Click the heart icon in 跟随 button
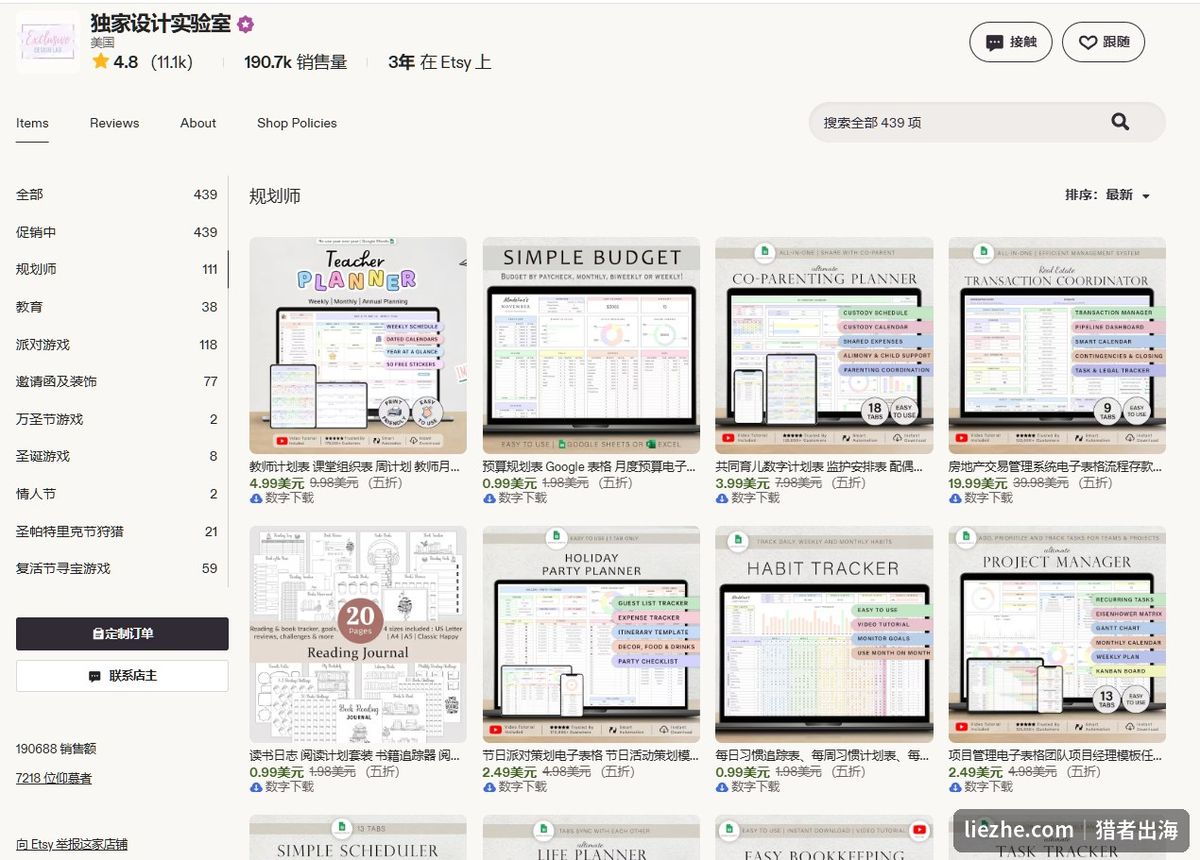 click(1087, 42)
